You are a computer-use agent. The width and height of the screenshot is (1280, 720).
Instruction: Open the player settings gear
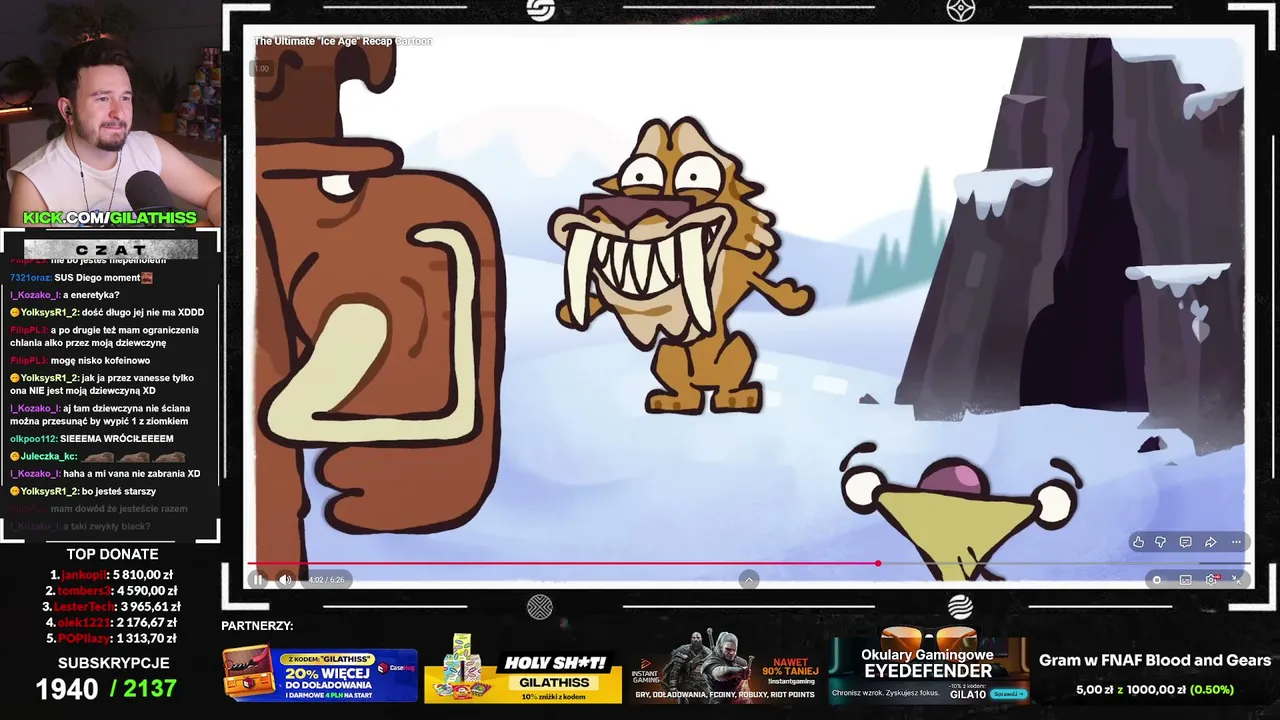[x=1211, y=580]
